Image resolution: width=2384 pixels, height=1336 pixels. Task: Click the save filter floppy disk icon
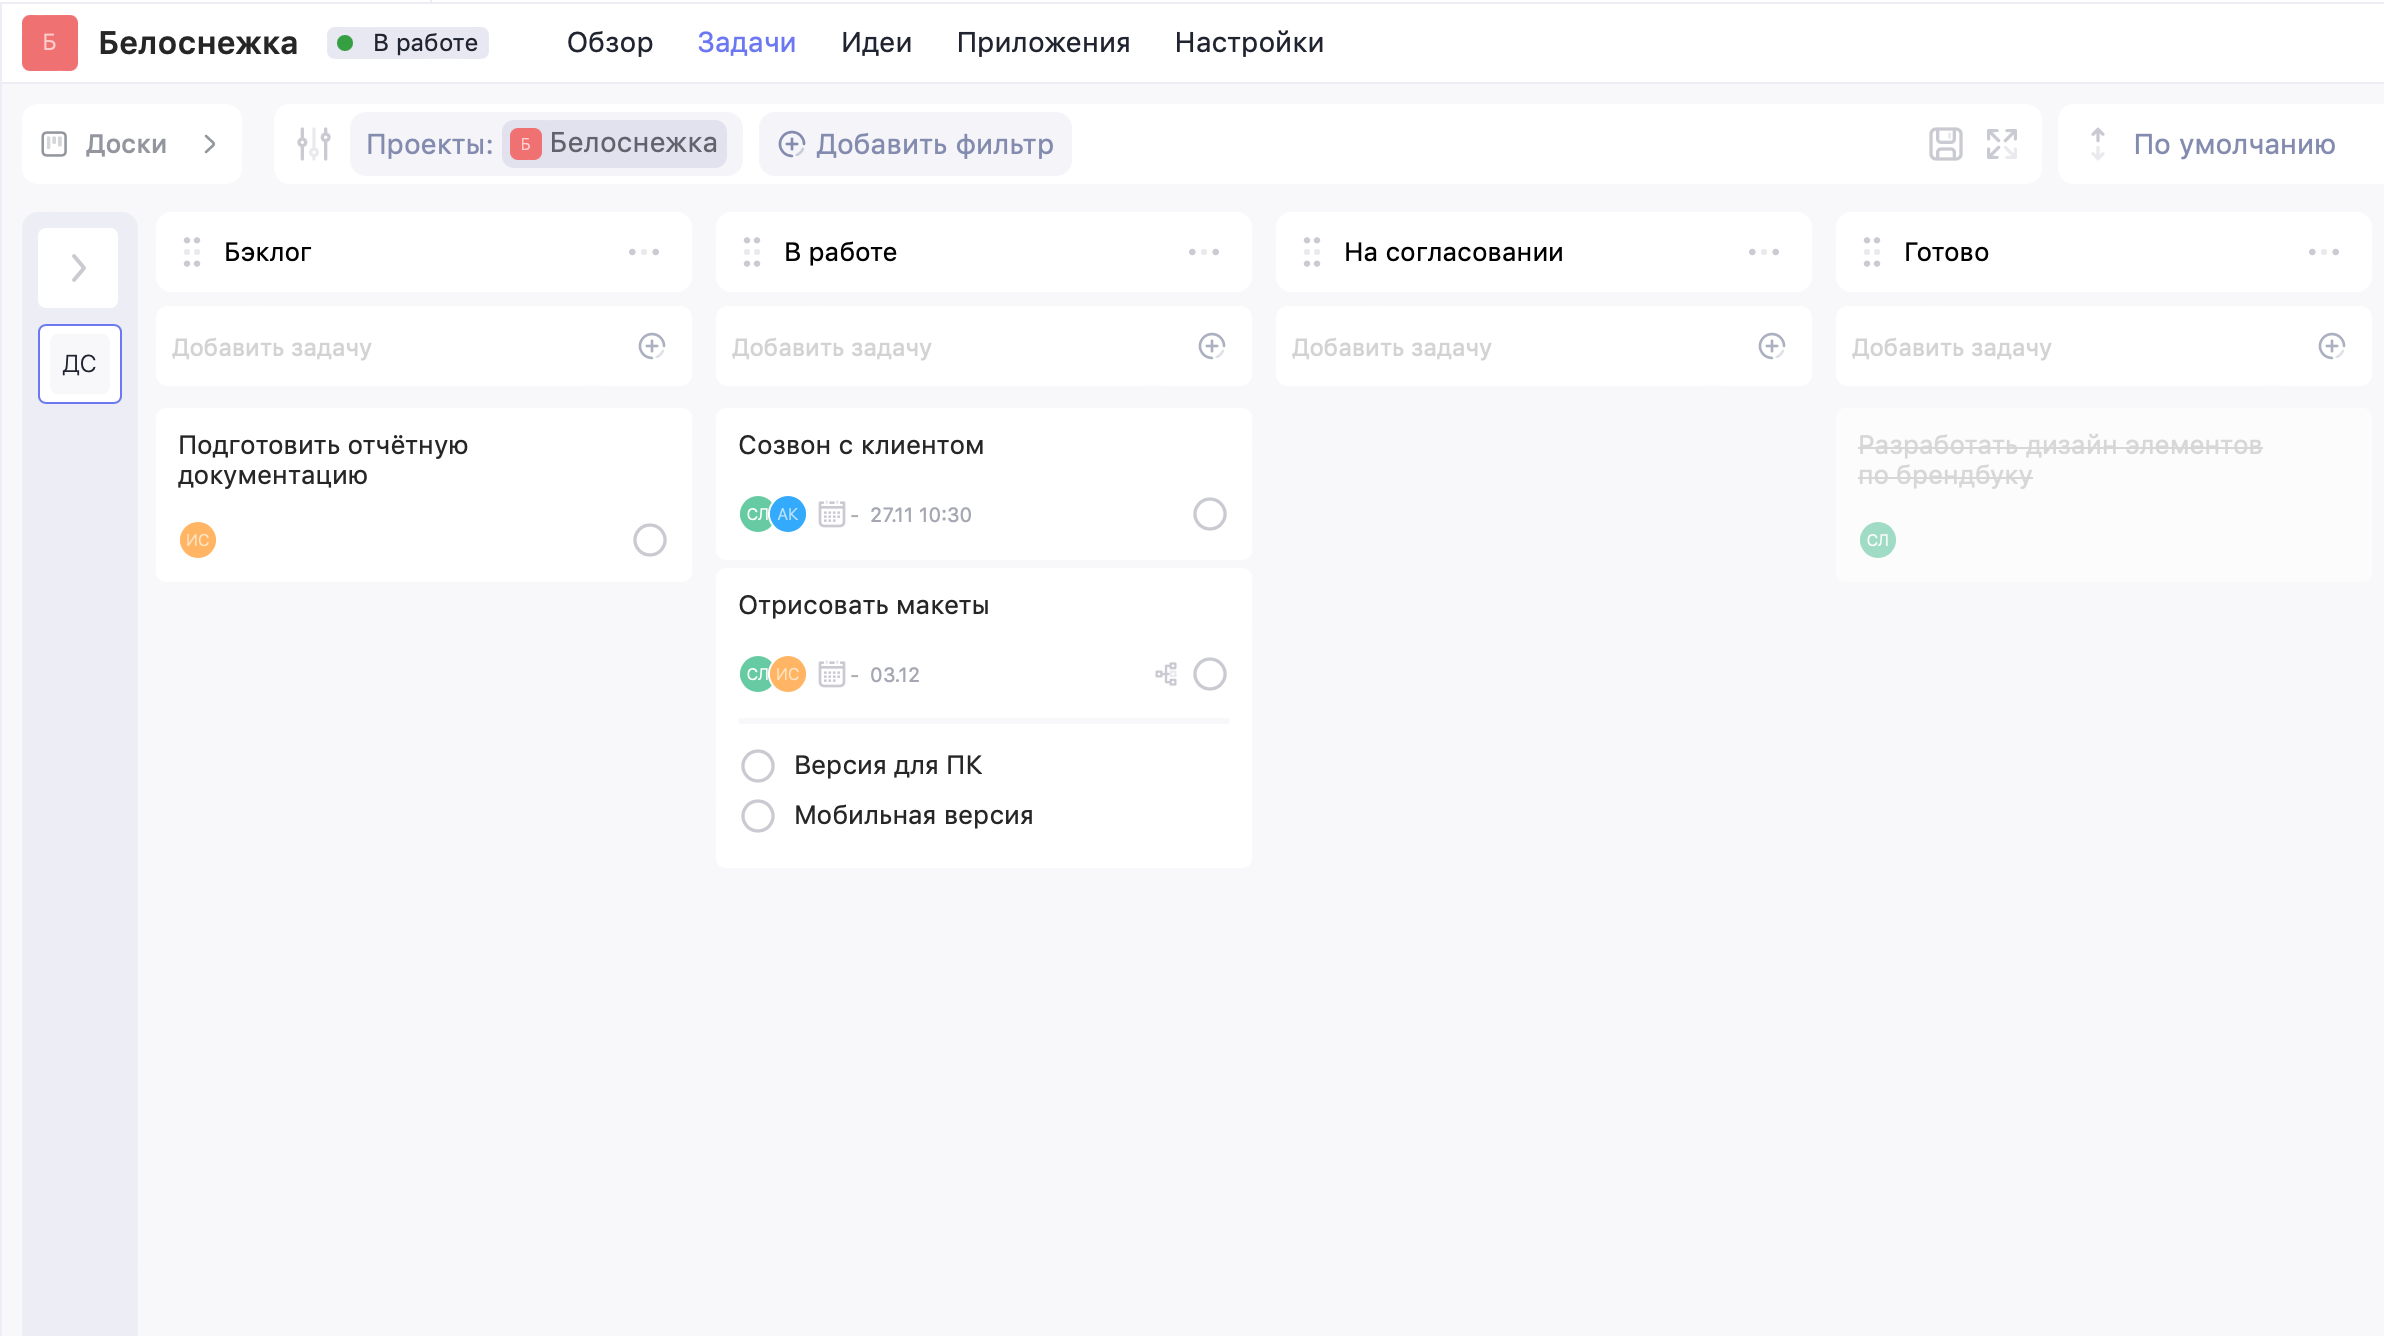[1945, 144]
